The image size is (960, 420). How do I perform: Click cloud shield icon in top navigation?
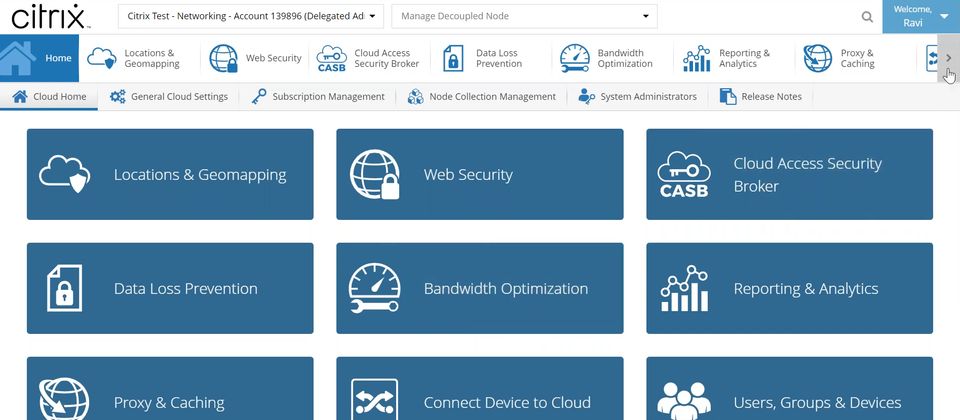(x=102, y=58)
